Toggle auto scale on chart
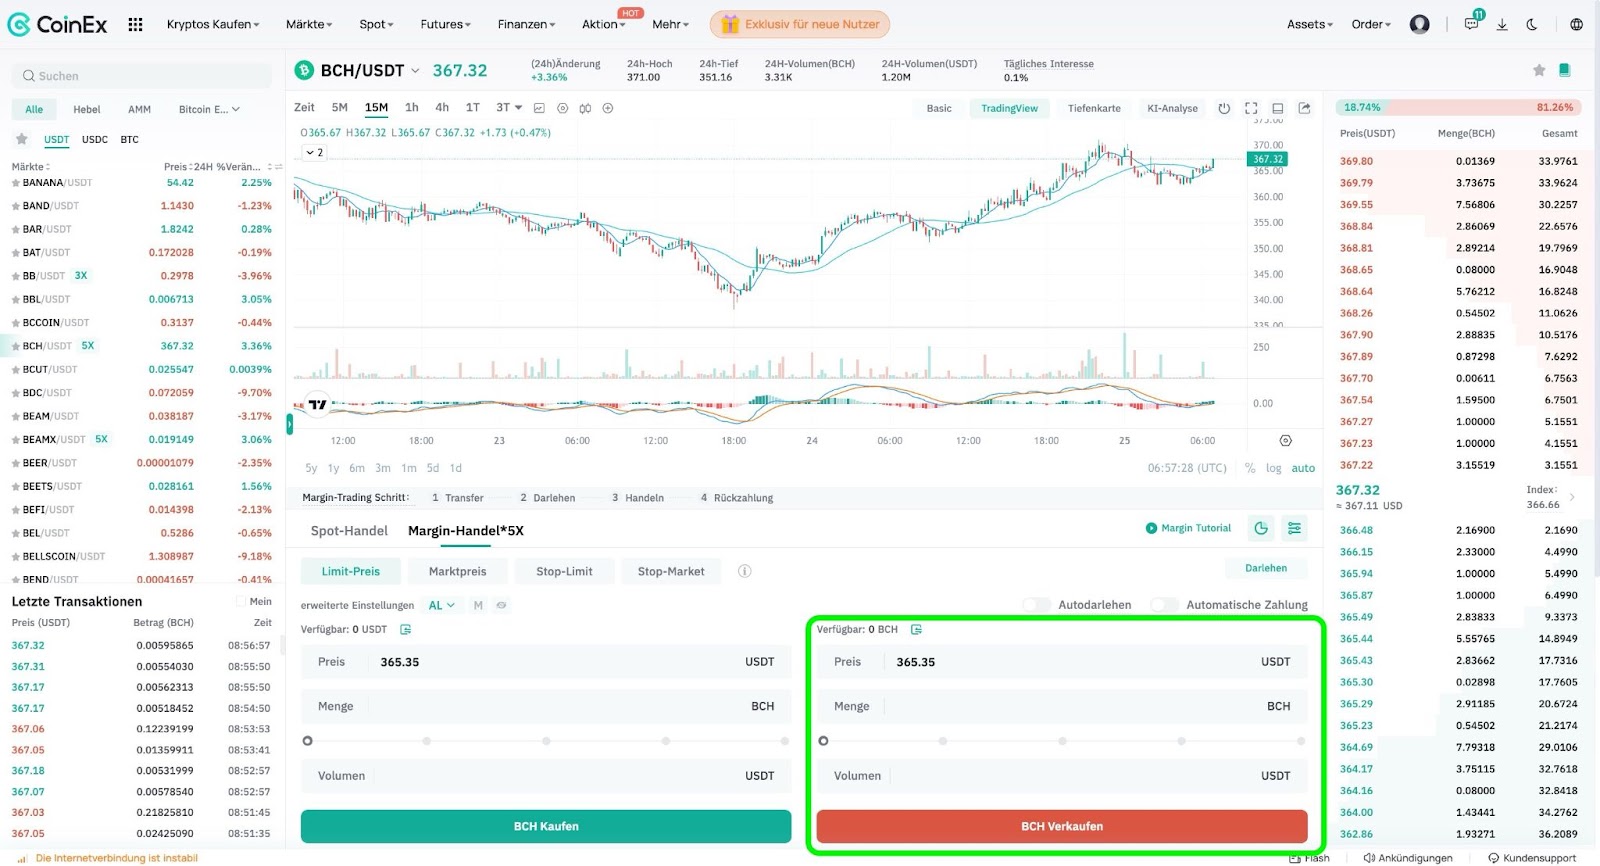 click(x=1303, y=468)
